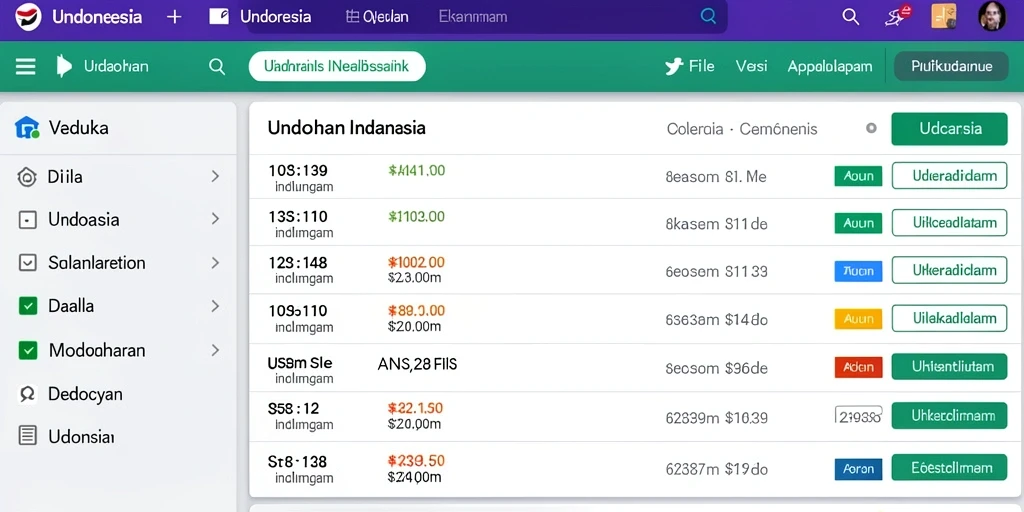Screen dimensions: 1024x512
Task: Click the Uadhranils INealbssaink search pill
Action: pos(337,66)
